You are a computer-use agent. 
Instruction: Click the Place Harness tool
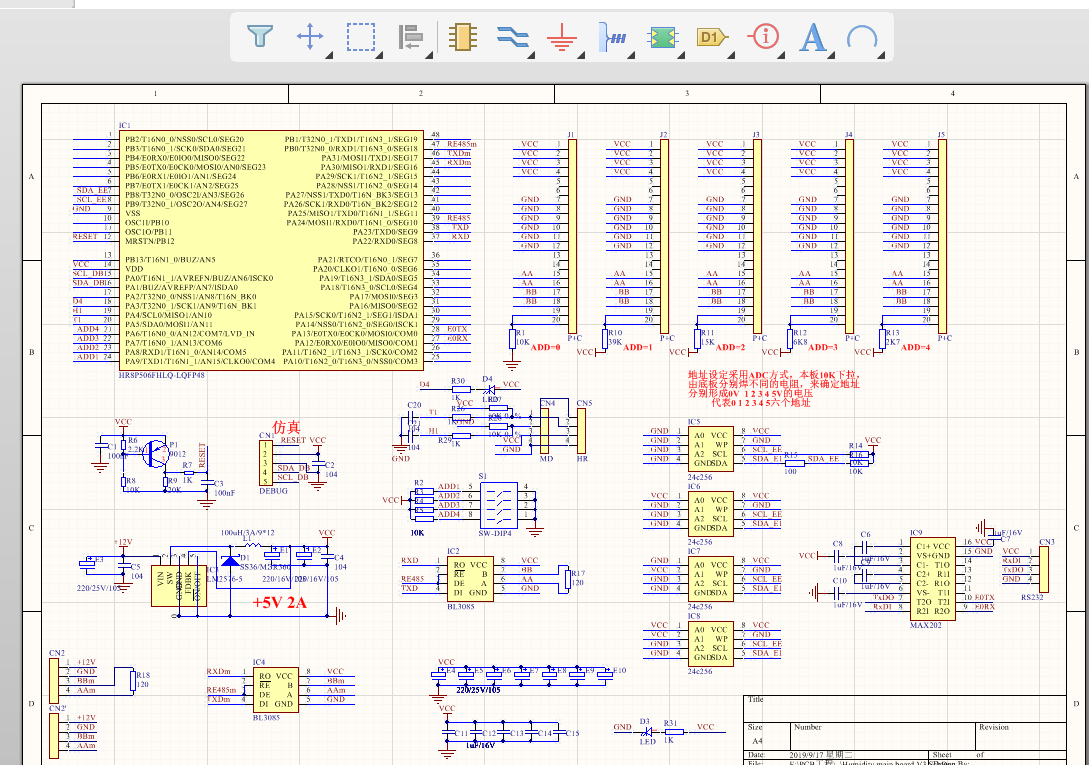point(612,38)
